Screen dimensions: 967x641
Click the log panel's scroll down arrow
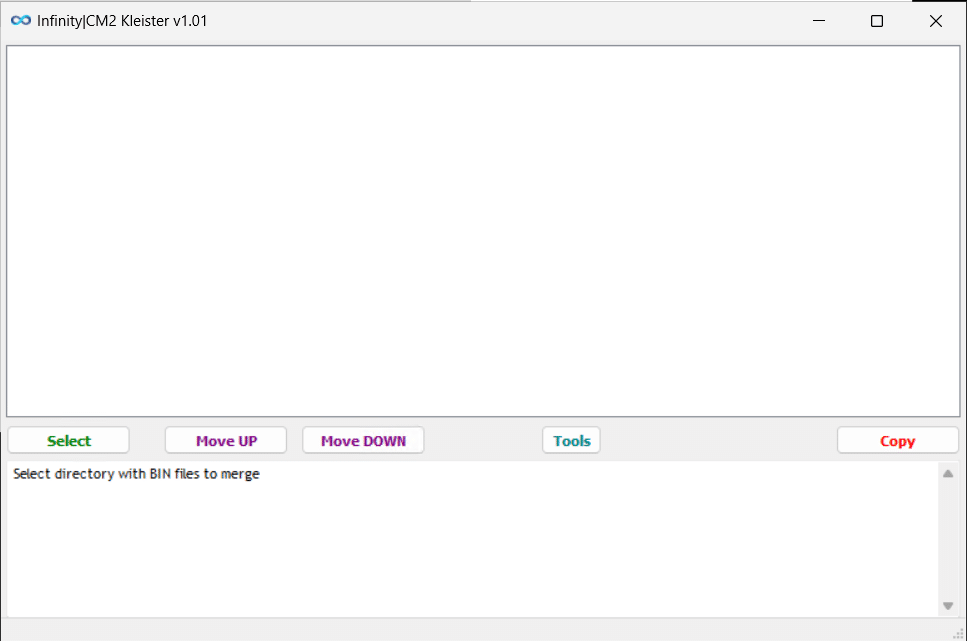coord(948,606)
